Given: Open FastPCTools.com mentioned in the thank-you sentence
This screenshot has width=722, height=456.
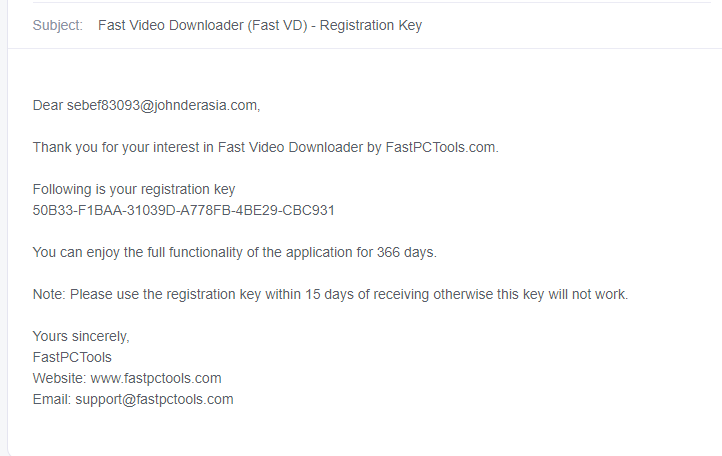Looking at the screenshot, I should click(x=441, y=147).
